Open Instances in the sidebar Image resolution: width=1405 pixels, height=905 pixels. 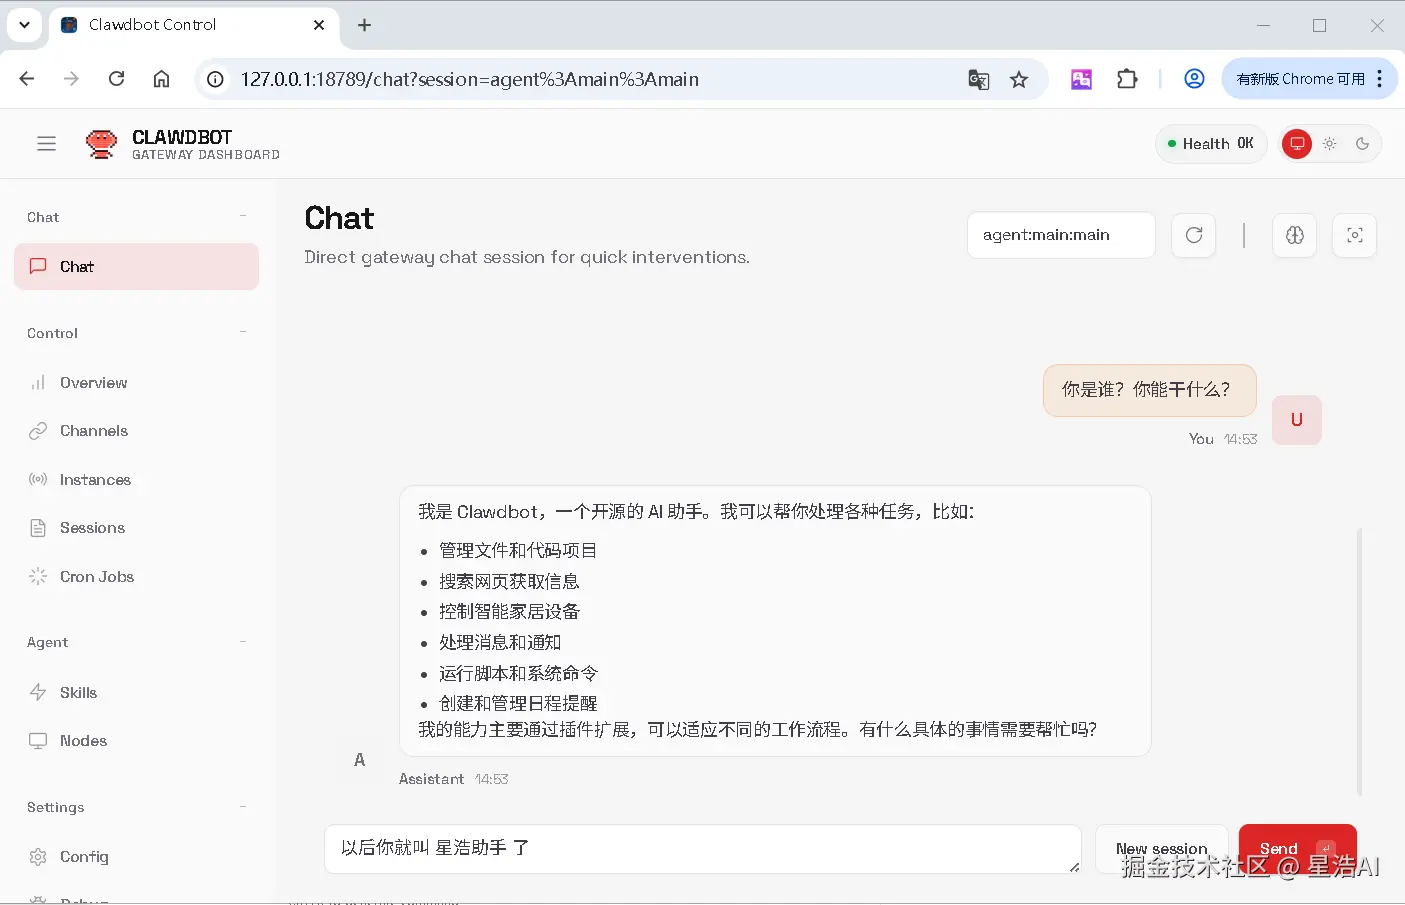pyautogui.click(x=136, y=480)
